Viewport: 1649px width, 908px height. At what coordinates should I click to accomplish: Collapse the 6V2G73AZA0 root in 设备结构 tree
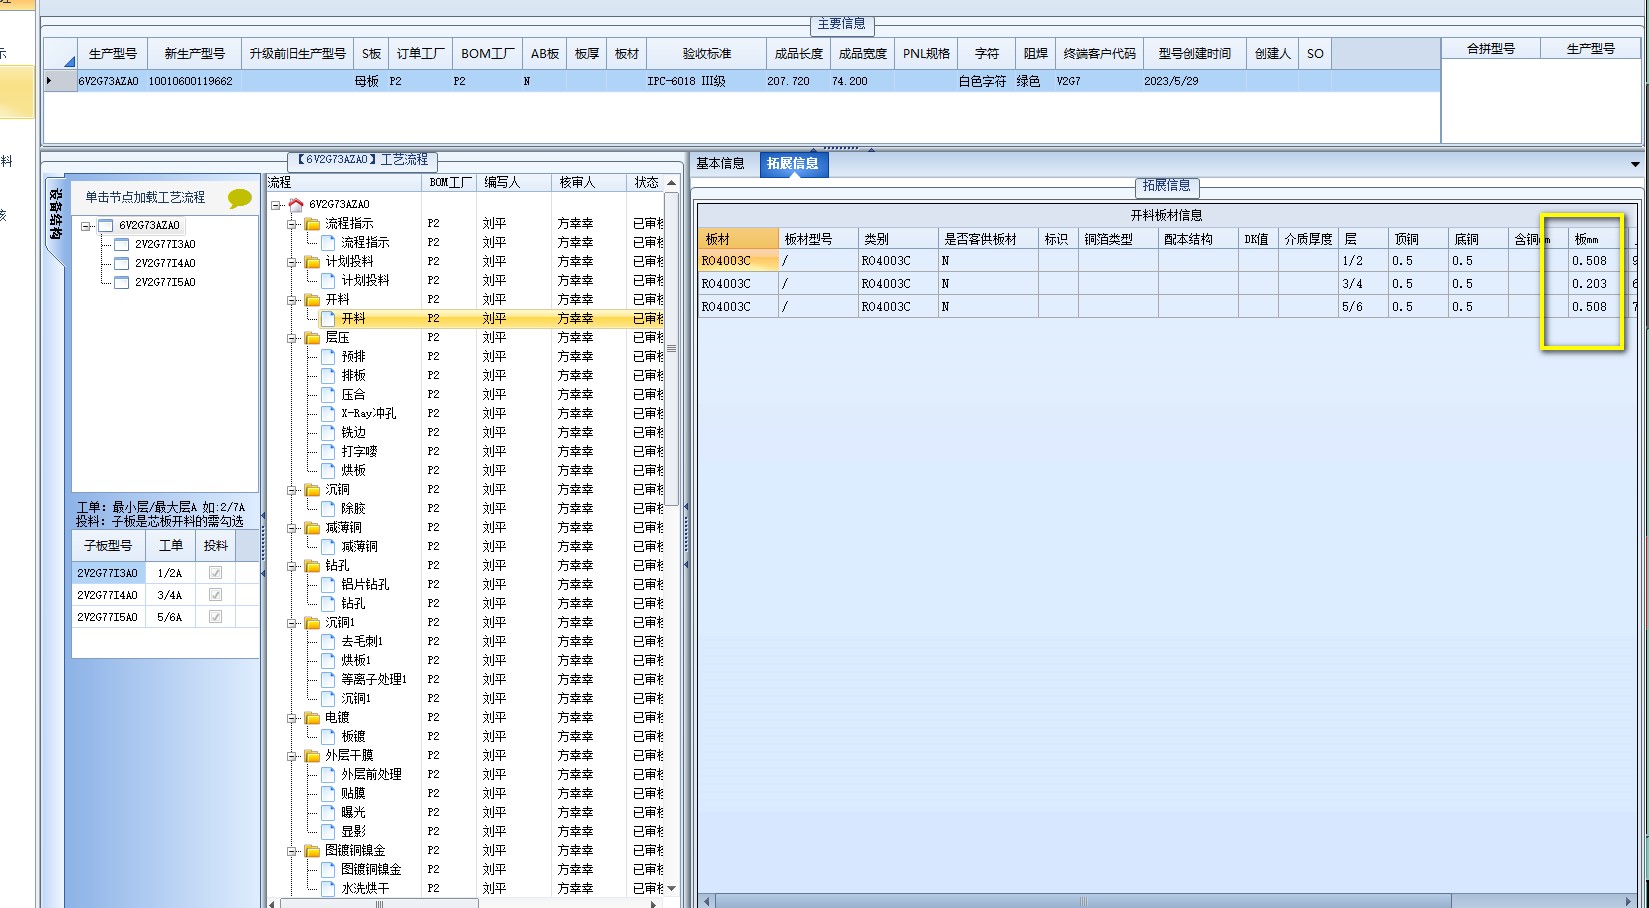[87, 226]
